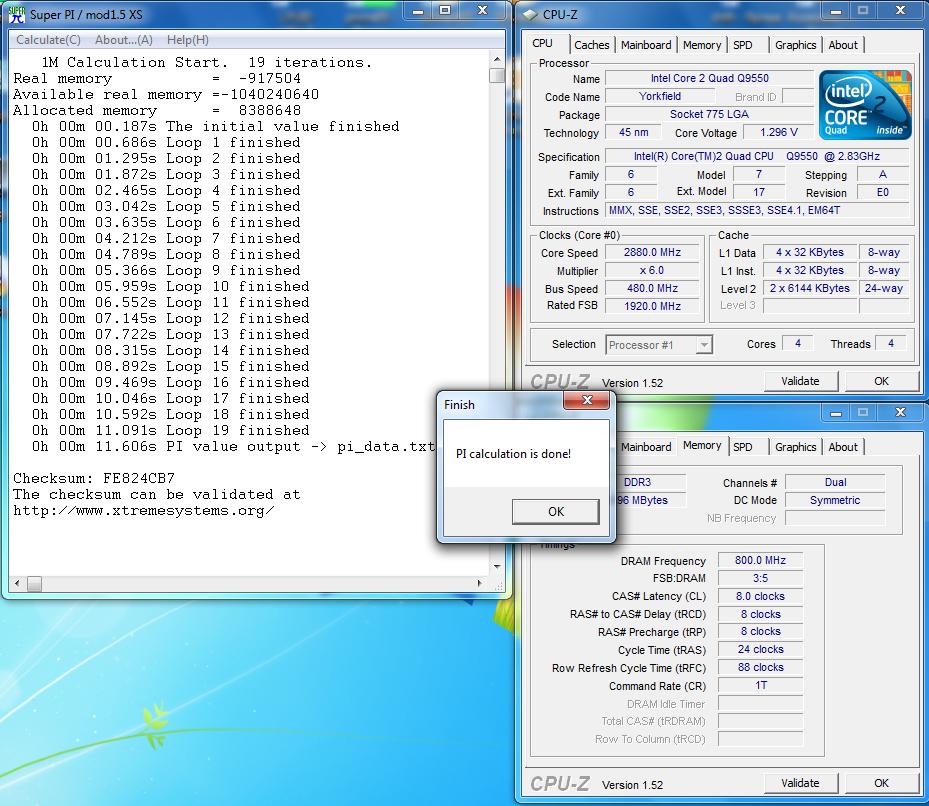Image resolution: width=929 pixels, height=806 pixels.
Task: Click OK in lower CPU-Z window
Action: (x=881, y=783)
